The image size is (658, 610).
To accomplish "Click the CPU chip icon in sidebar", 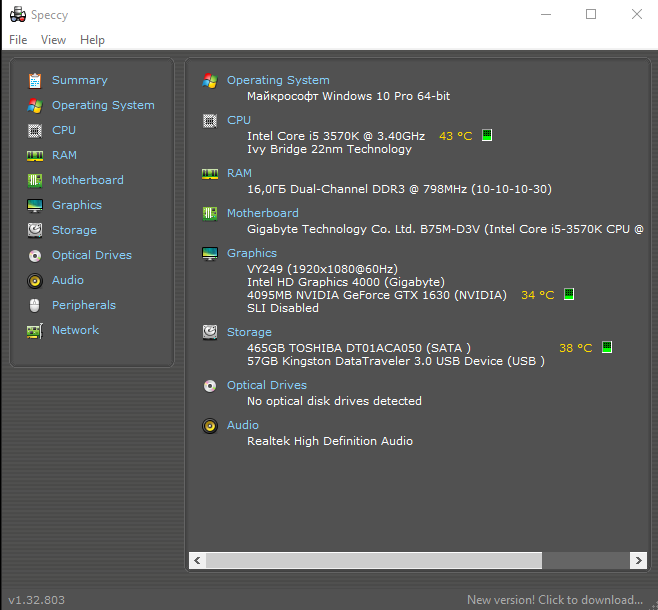I will coord(35,131).
